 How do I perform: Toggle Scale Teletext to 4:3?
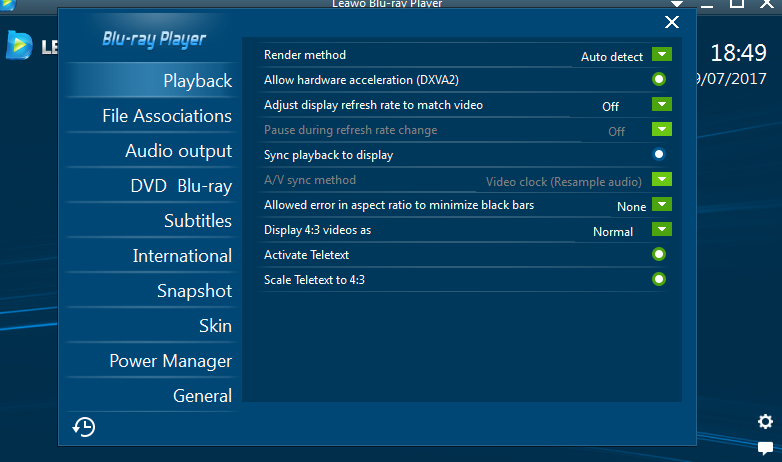659,279
